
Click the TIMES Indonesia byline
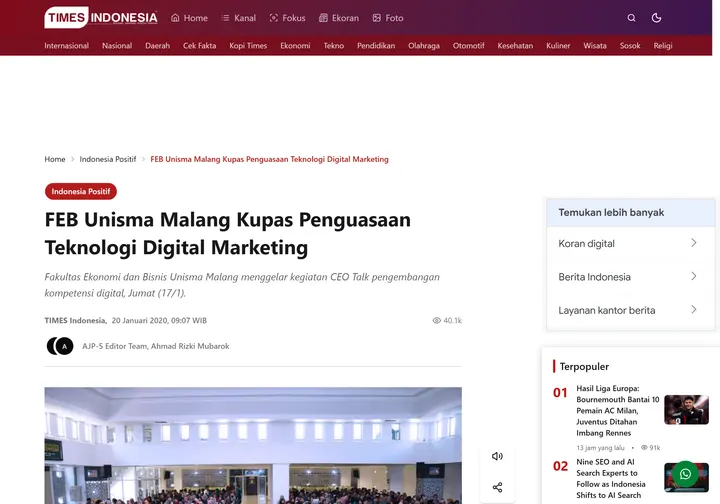point(75,320)
